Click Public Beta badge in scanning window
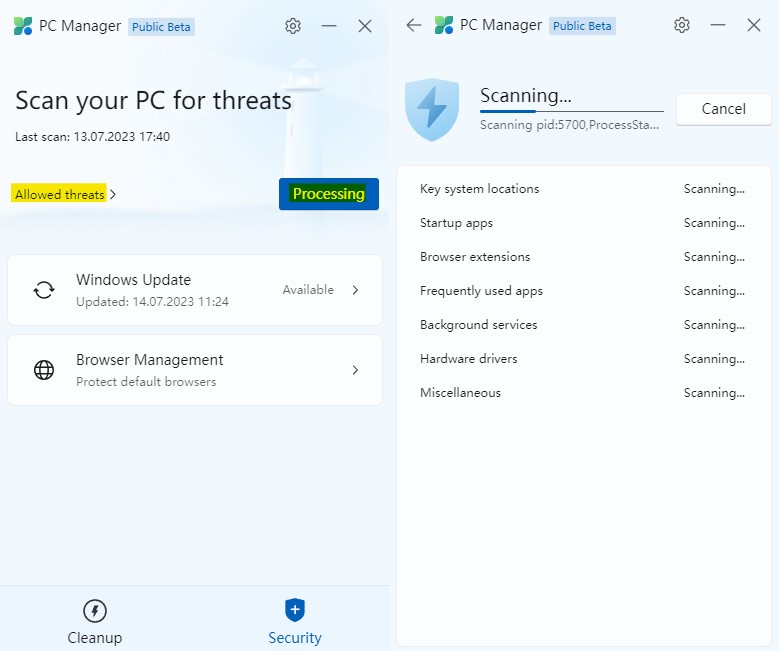779x651 pixels. click(x=582, y=26)
